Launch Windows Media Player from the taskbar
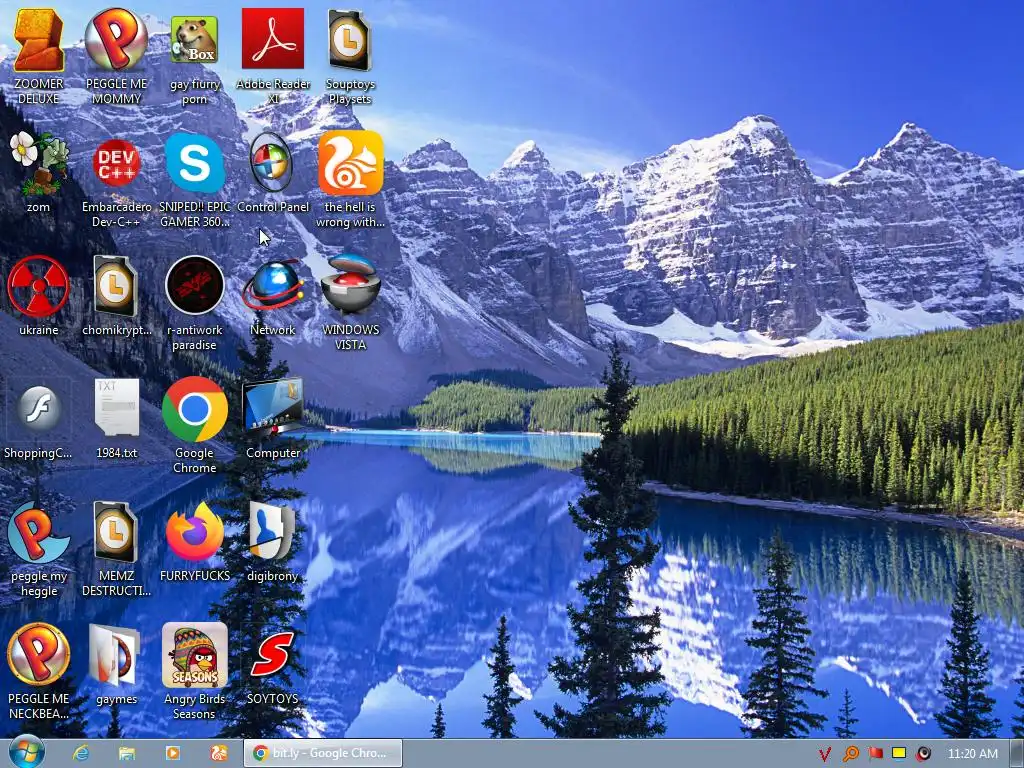1024x768 pixels. [173, 754]
